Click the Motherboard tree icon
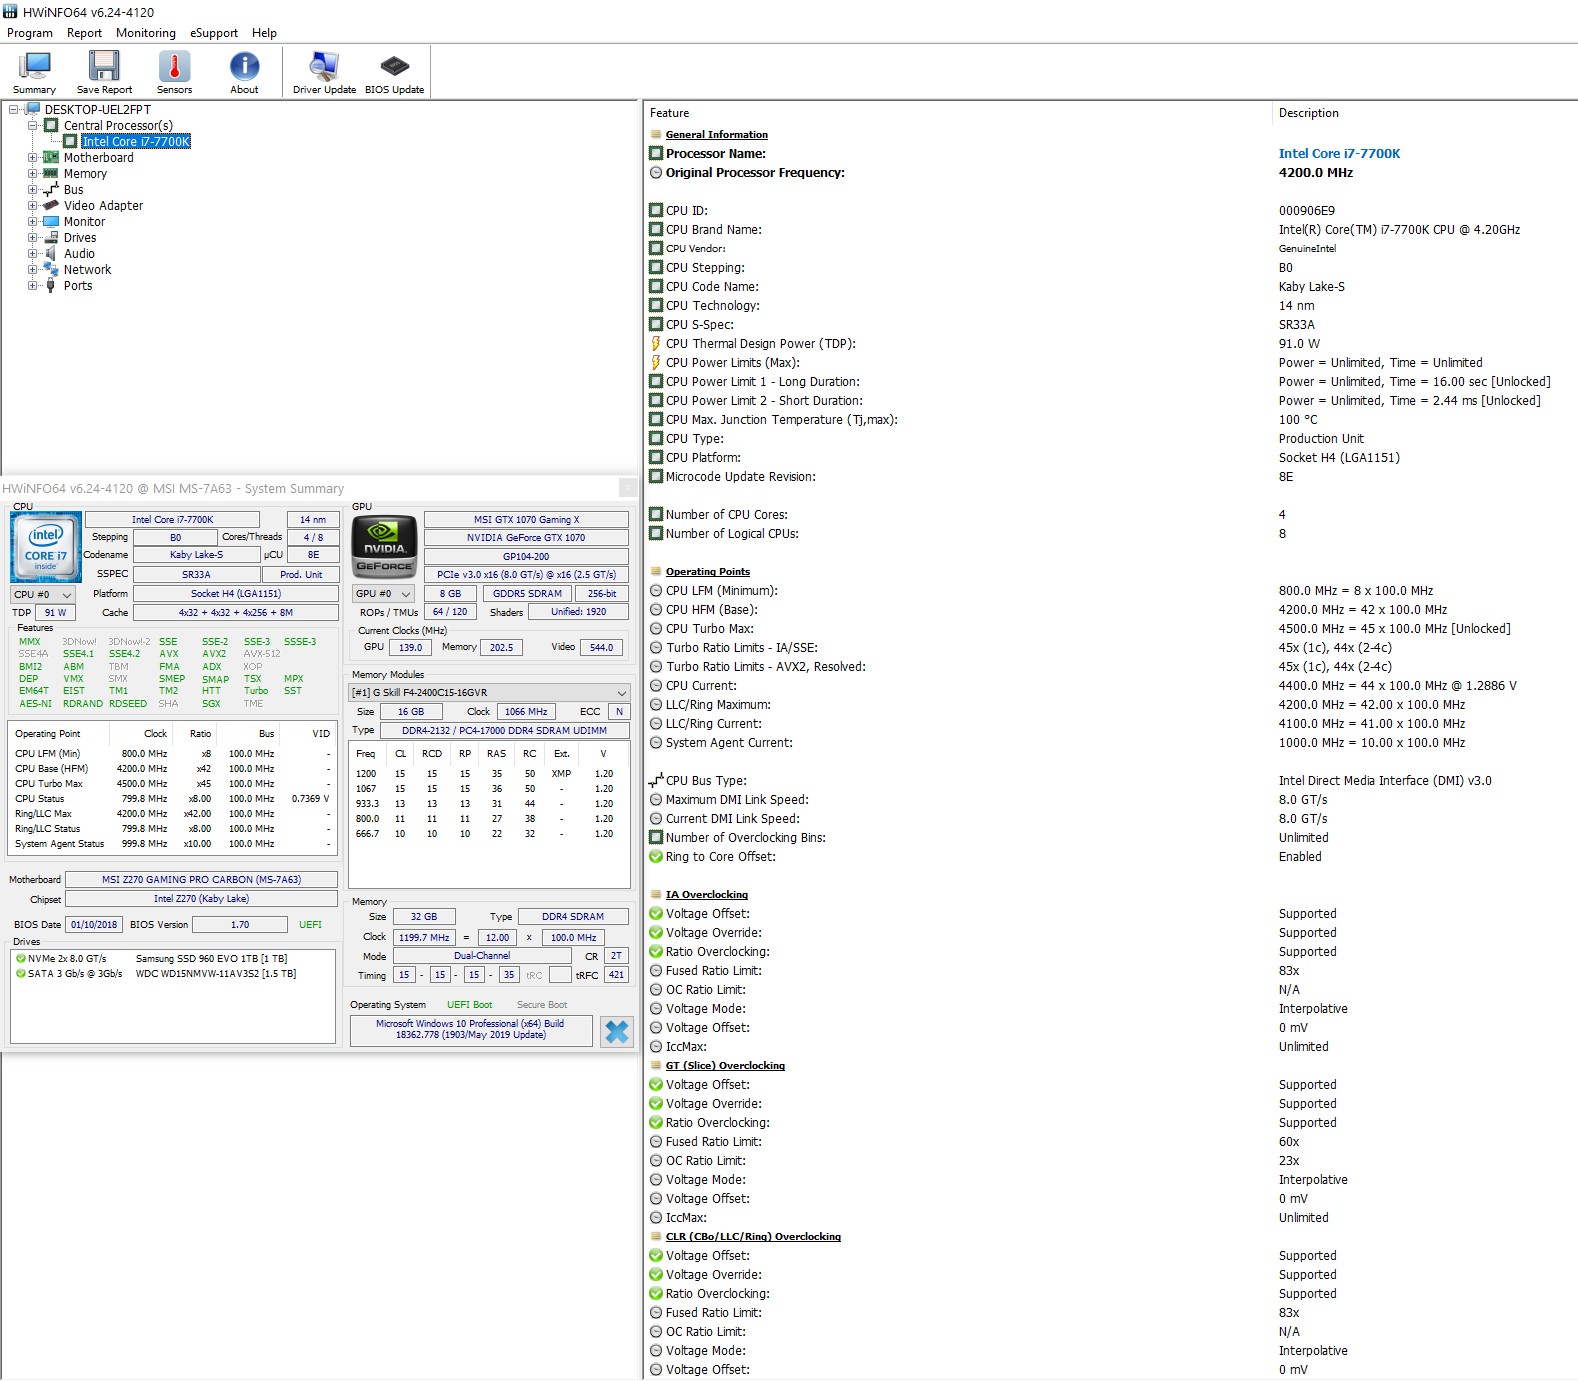 pyautogui.click(x=51, y=158)
